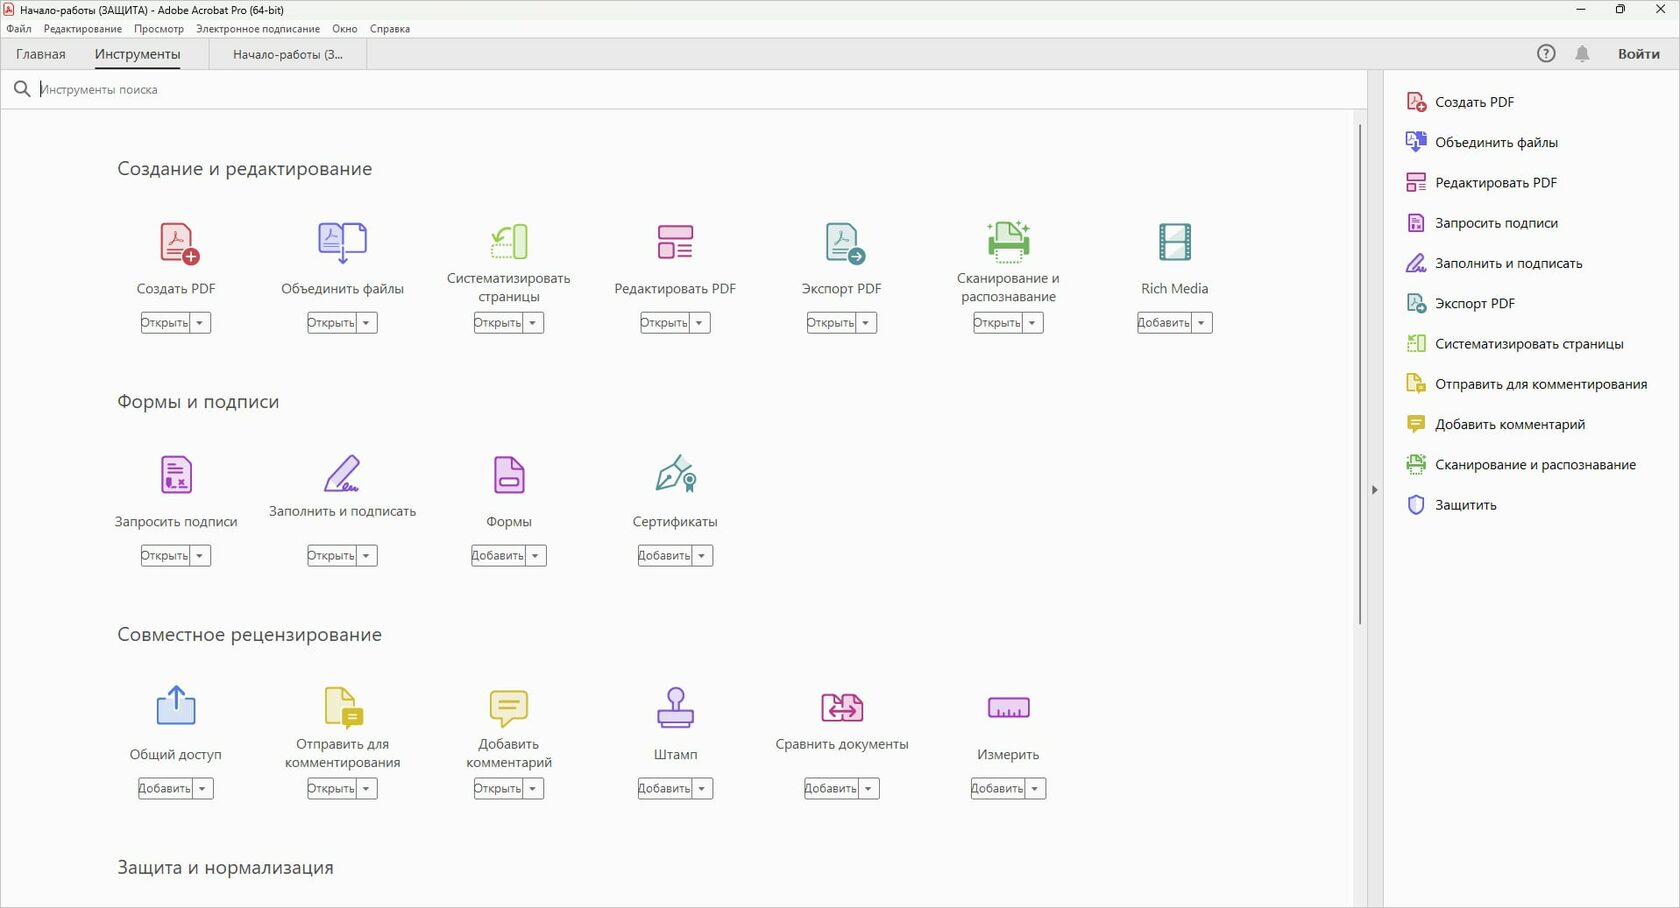Click the Редактировать PDF tool icon
The width and height of the screenshot is (1680, 908).
coord(675,241)
